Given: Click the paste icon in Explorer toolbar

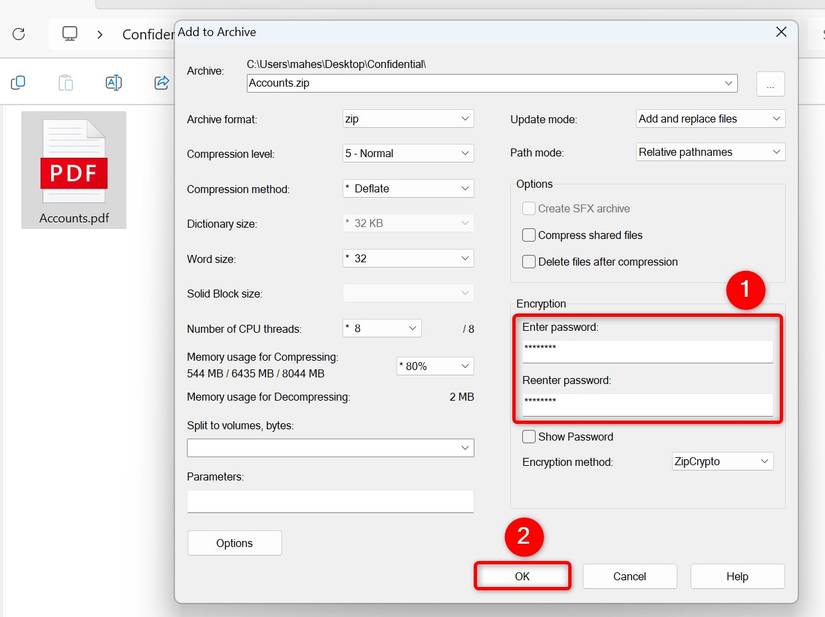Looking at the screenshot, I should coord(66,83).
